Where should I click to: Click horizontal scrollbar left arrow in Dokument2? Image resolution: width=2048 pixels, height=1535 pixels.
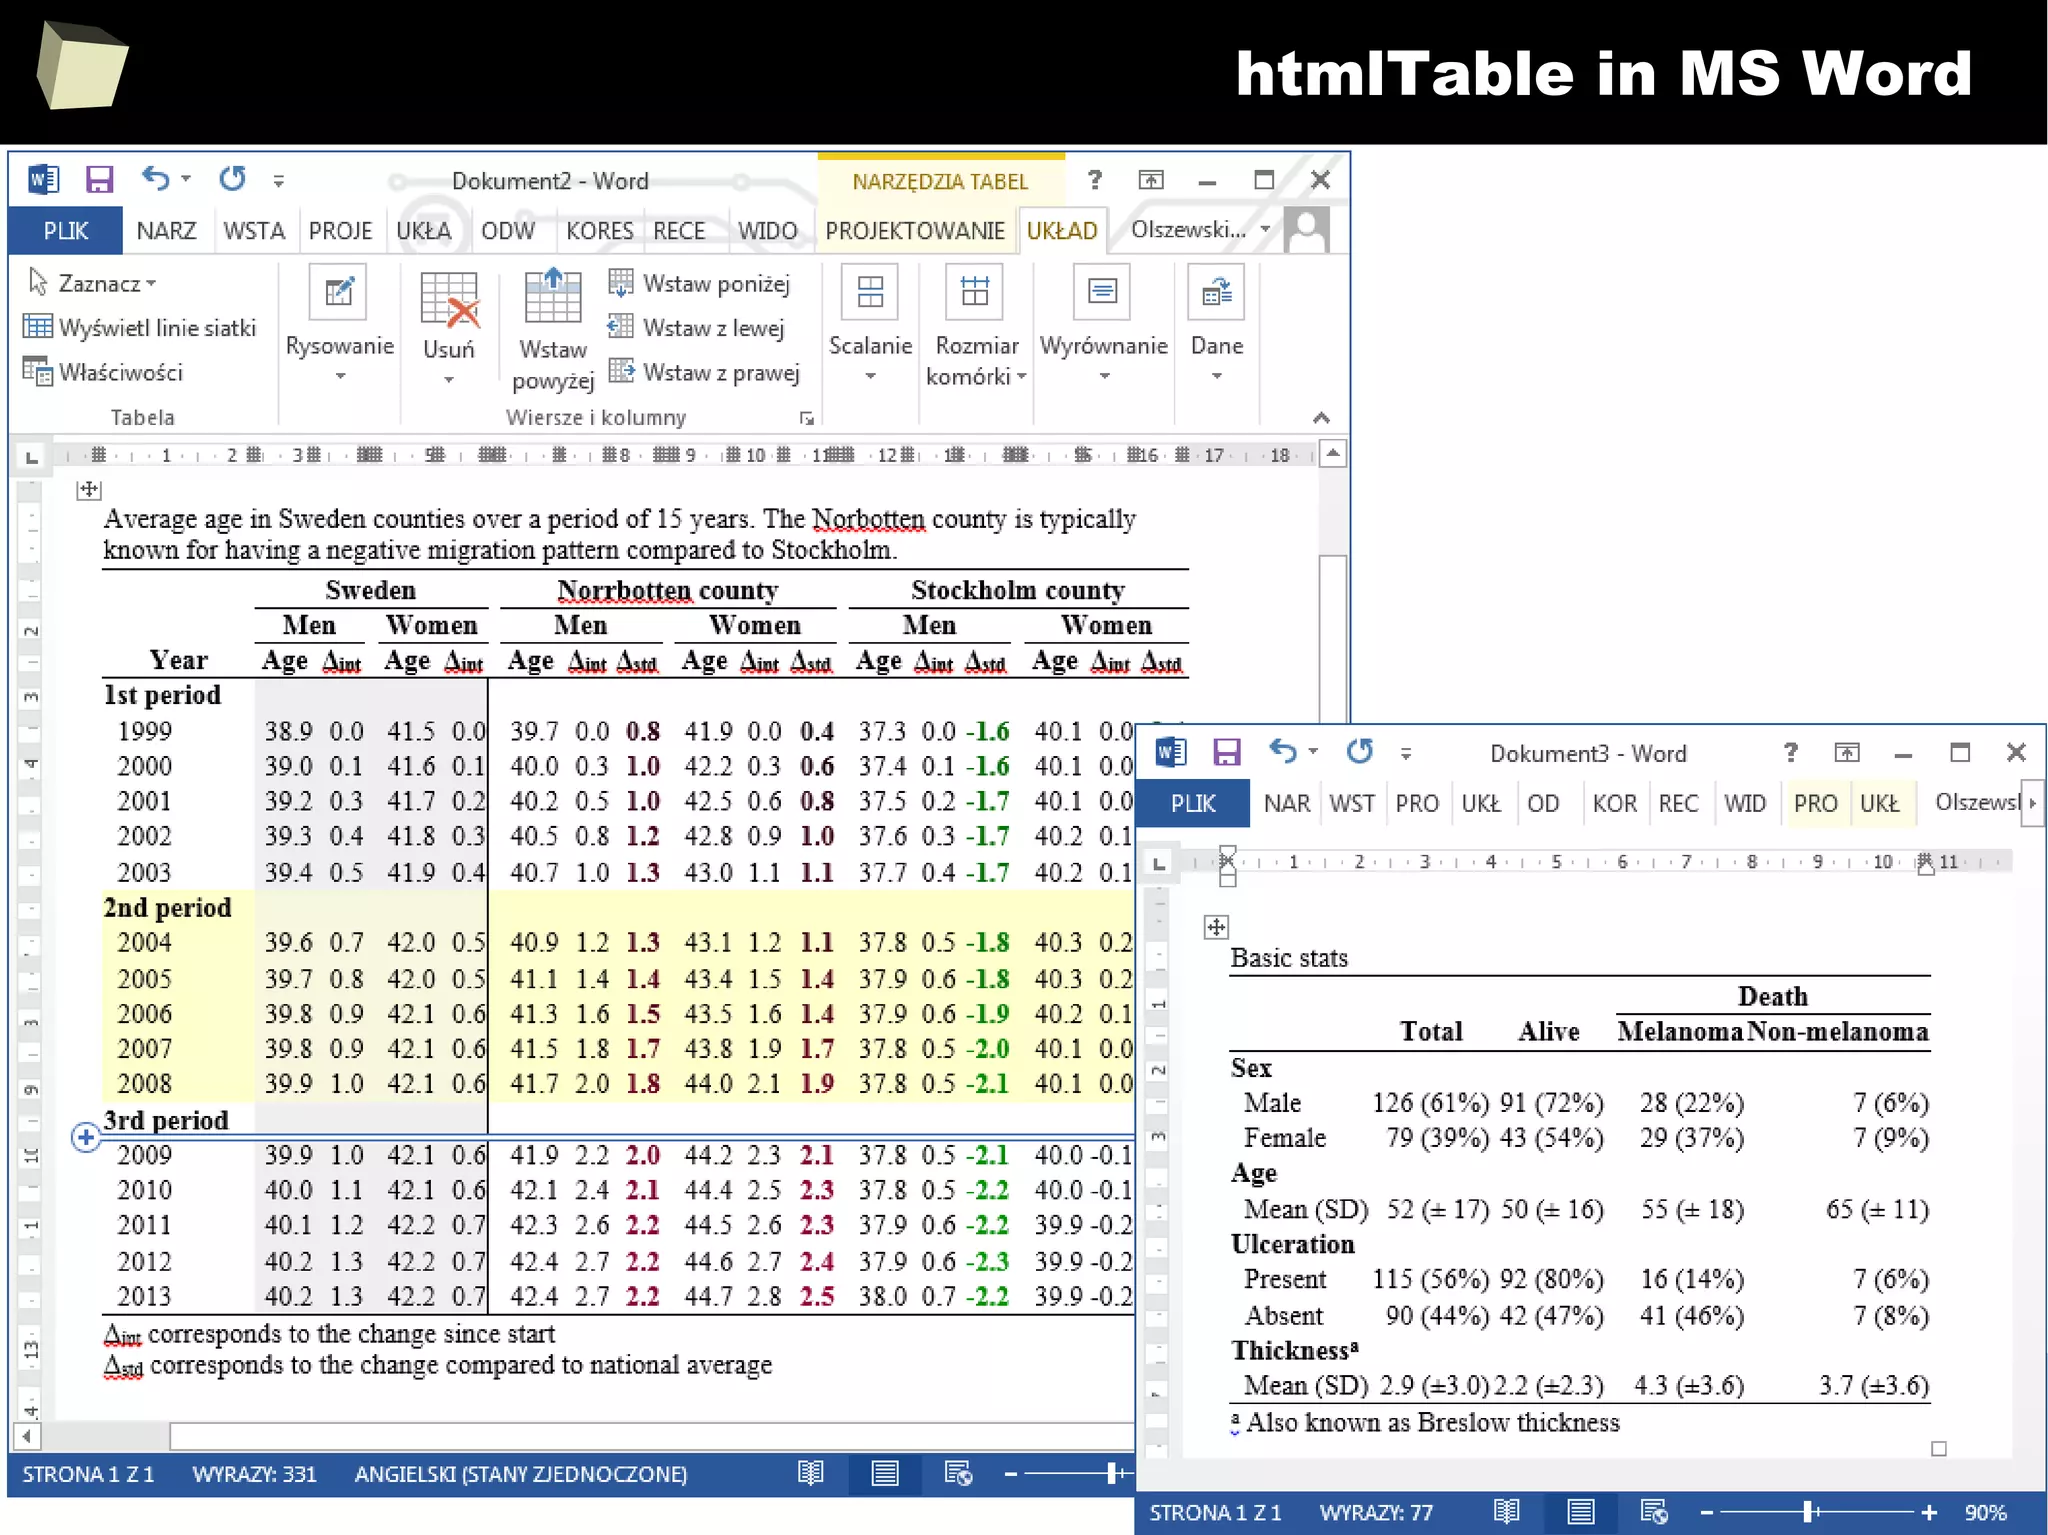point(26,1437)
